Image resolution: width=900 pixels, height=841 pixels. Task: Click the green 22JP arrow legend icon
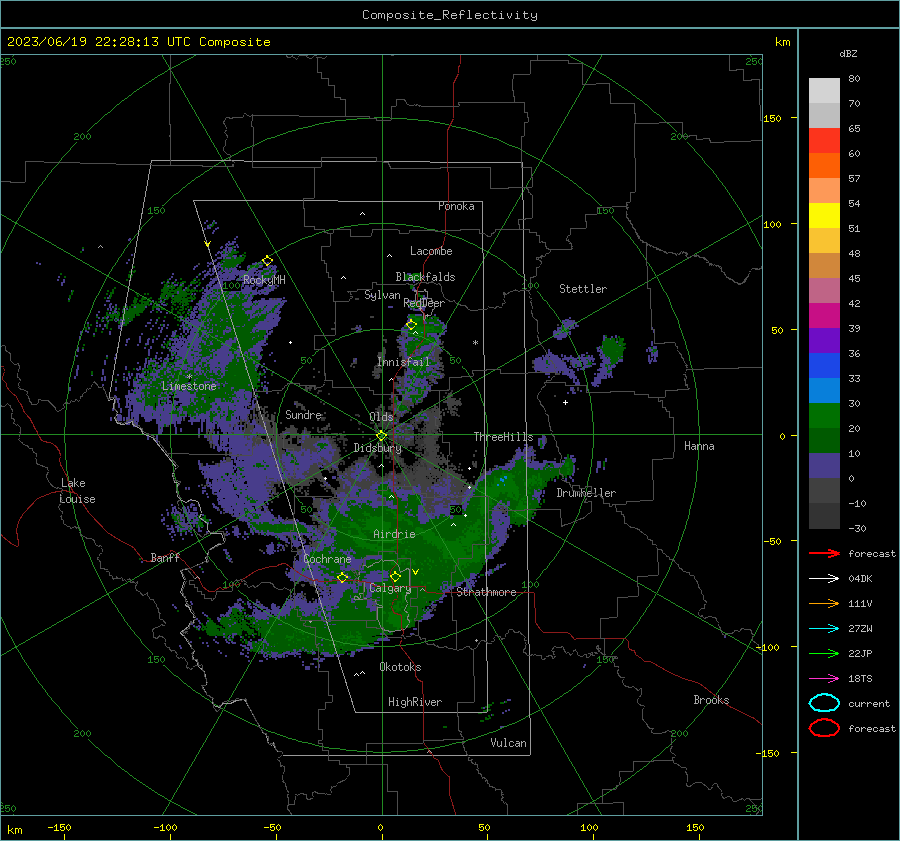[824, 653]
